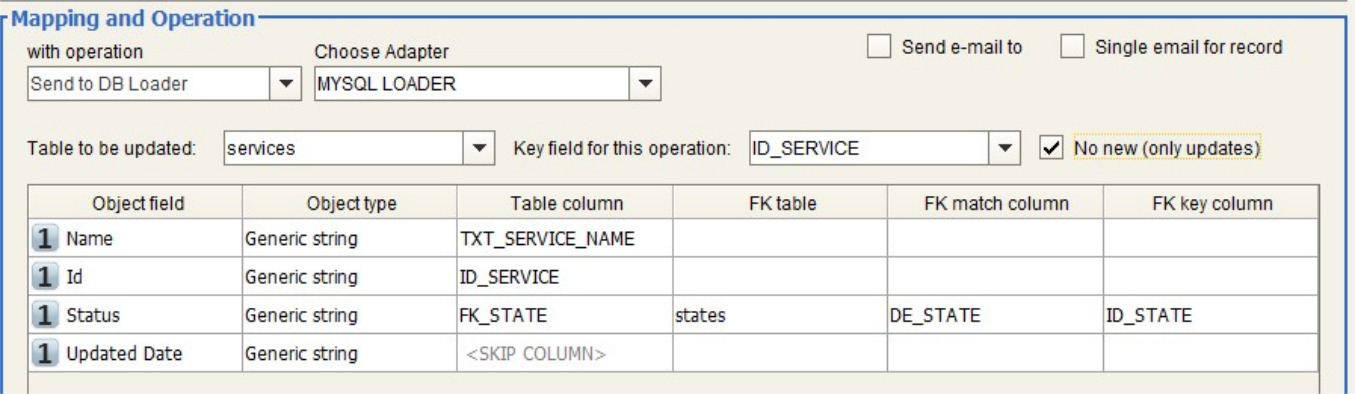Select the TXT_SERVICE_NAME table column cell
This screenshot has height=394, width=1355.
565,239
